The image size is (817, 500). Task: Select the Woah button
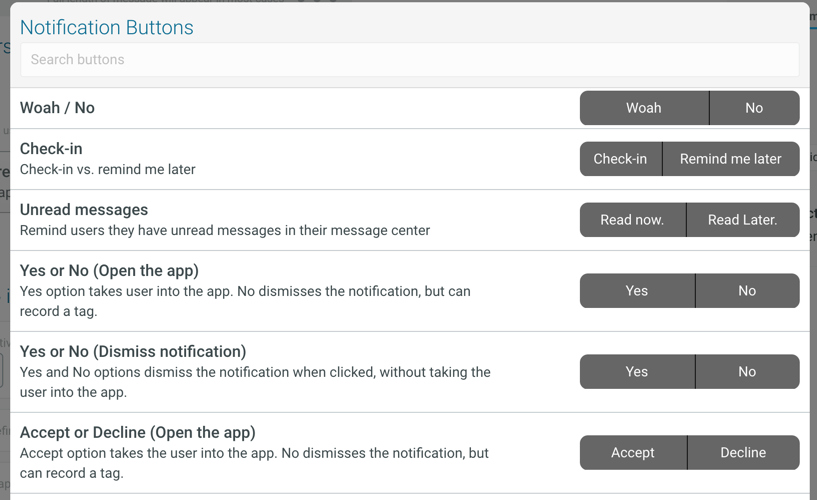[x=645, y=108]
